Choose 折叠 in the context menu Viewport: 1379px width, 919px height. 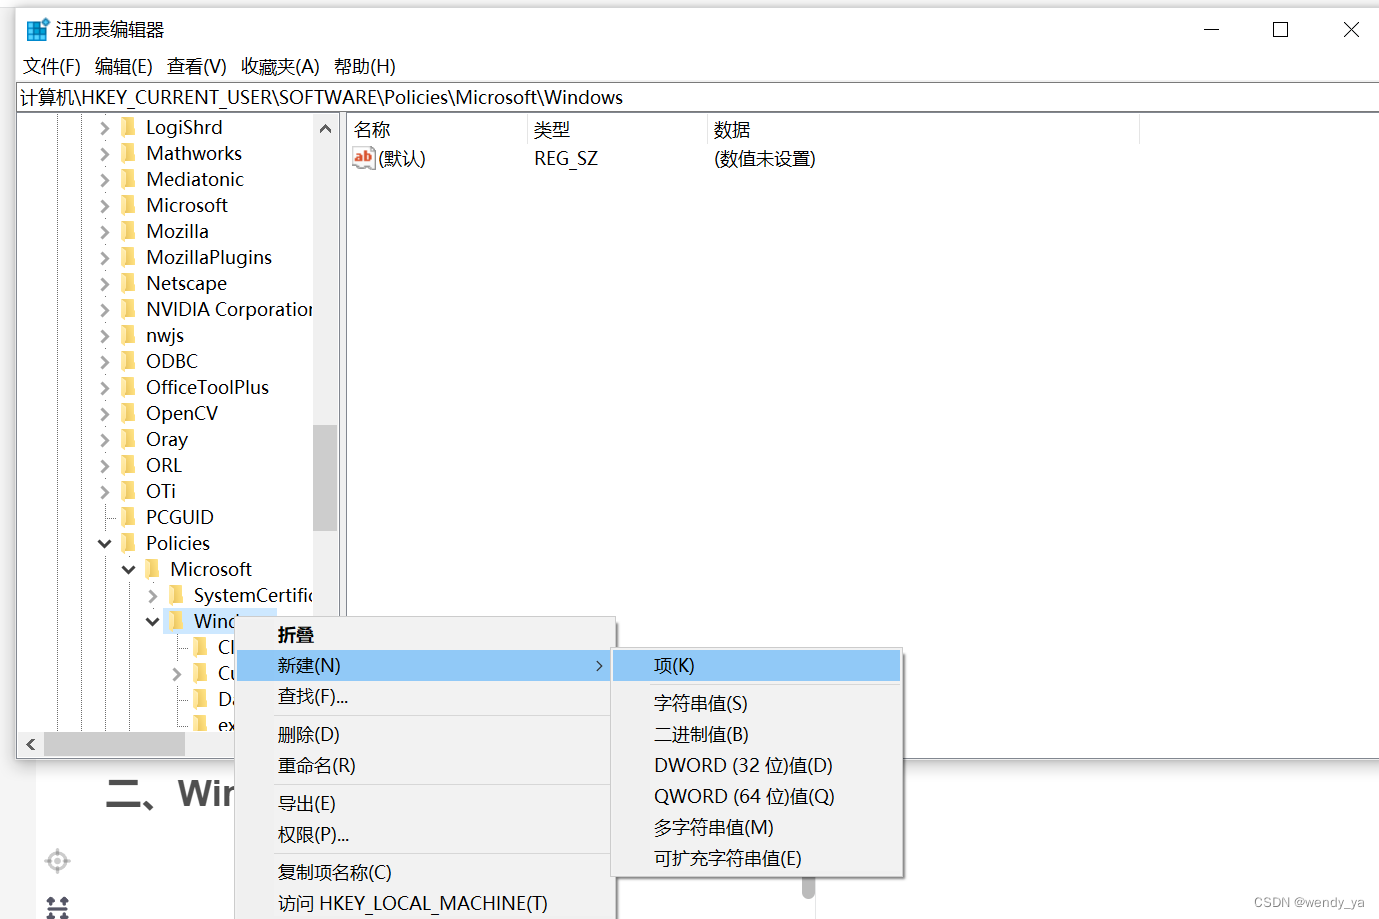[x=424, y=635]
